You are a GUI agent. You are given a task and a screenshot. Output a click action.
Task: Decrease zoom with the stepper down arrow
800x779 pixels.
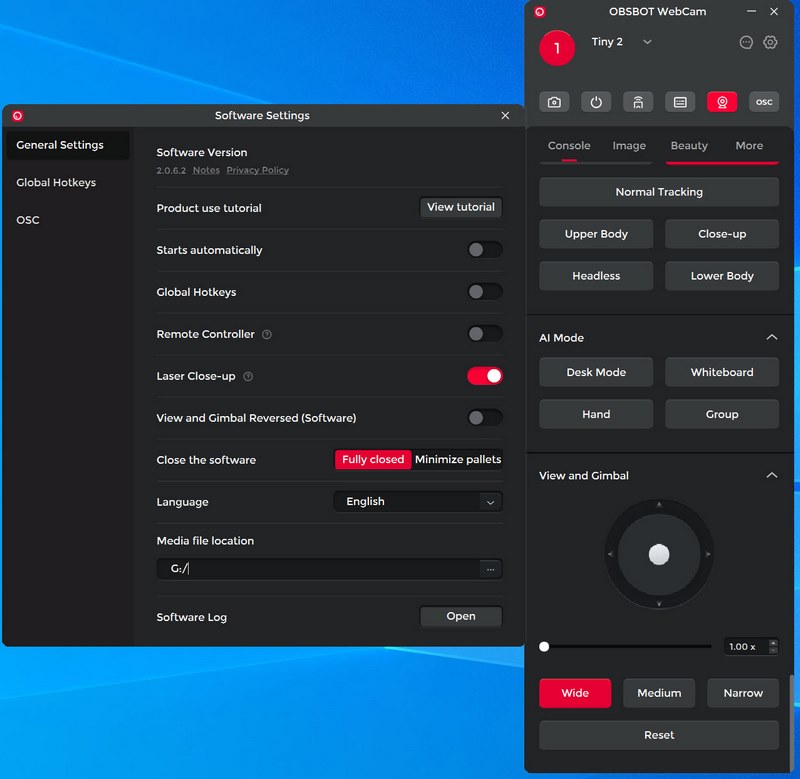pos(773,650)
